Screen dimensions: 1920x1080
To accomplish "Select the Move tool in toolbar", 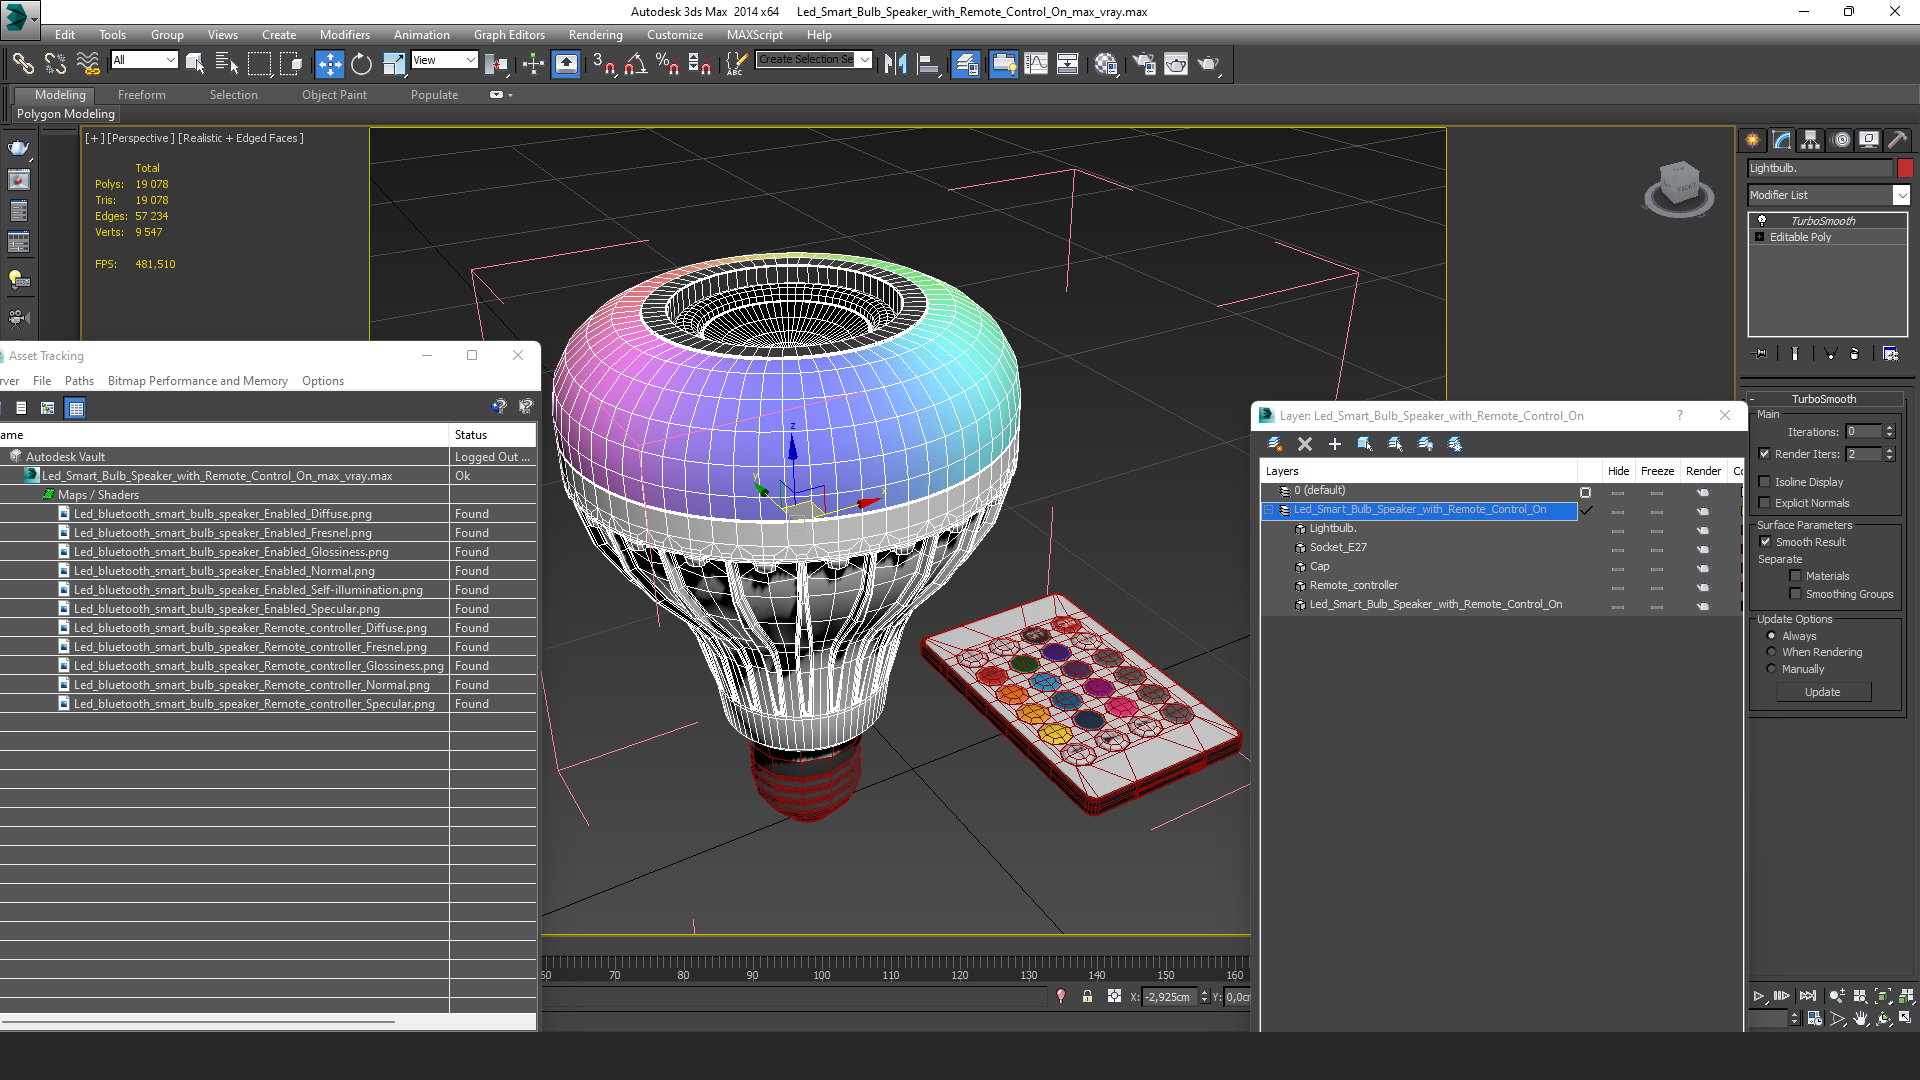I will pos(329,64).
